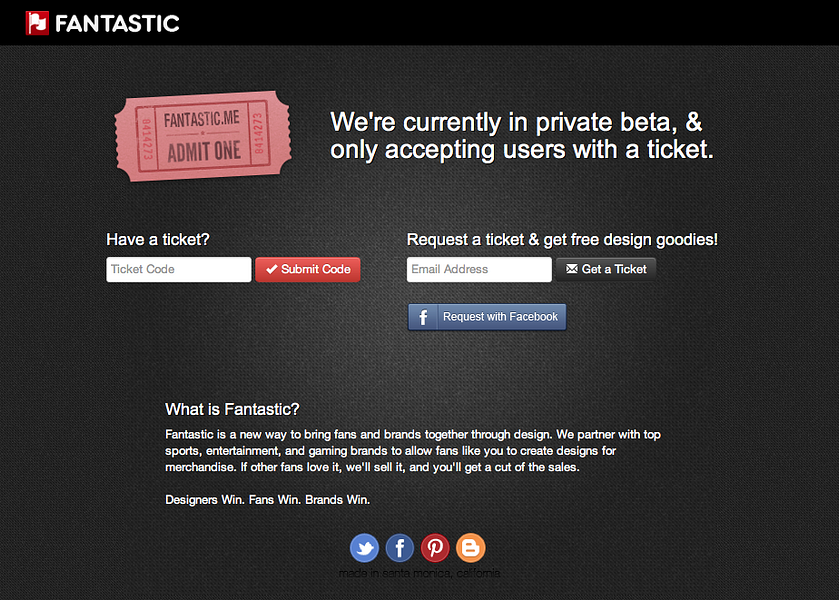This screenshot has height=600, width=839.
Task: Click the envelope icon on Get a Ticket
Action: [x=573, y=268]
